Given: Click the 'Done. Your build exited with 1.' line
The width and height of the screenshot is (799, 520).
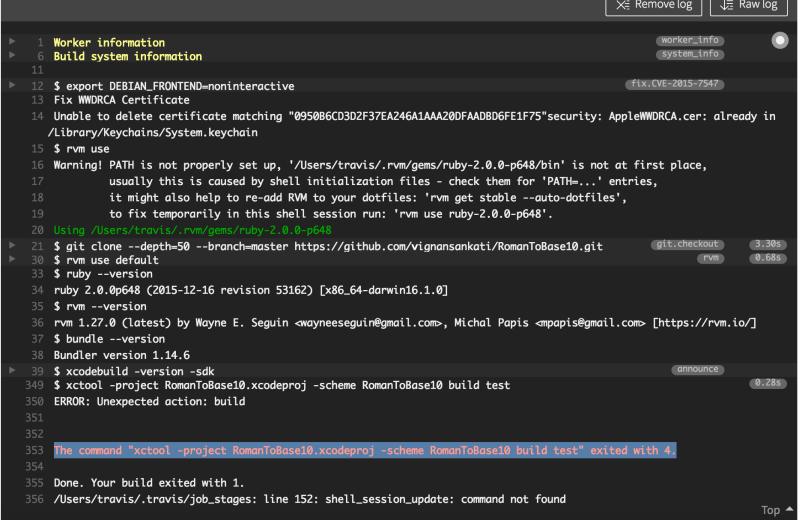Looking at the screenshot, I should pyautogui.click(x=149, y=483).
